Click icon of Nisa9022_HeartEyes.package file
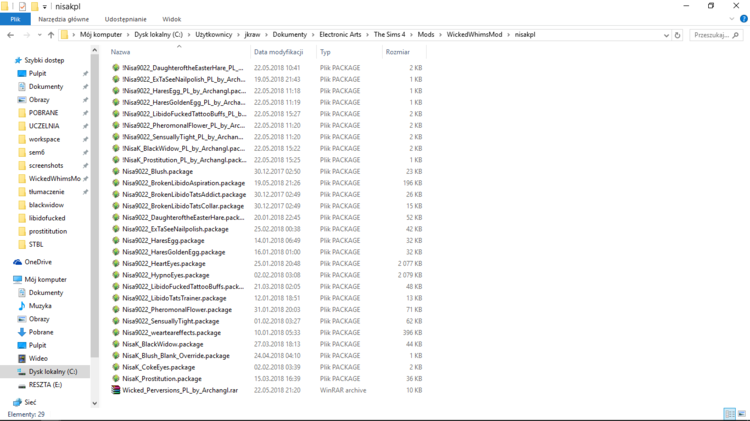750x421 pixels. point(115,263)
